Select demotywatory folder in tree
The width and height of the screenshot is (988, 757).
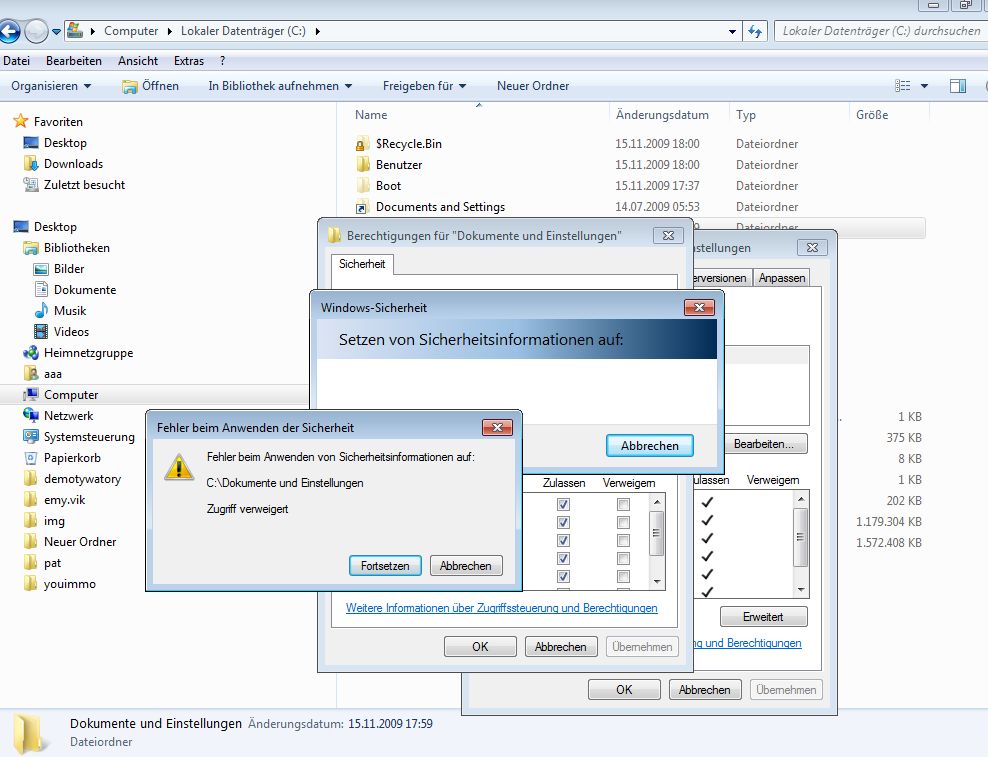point(82,478)
